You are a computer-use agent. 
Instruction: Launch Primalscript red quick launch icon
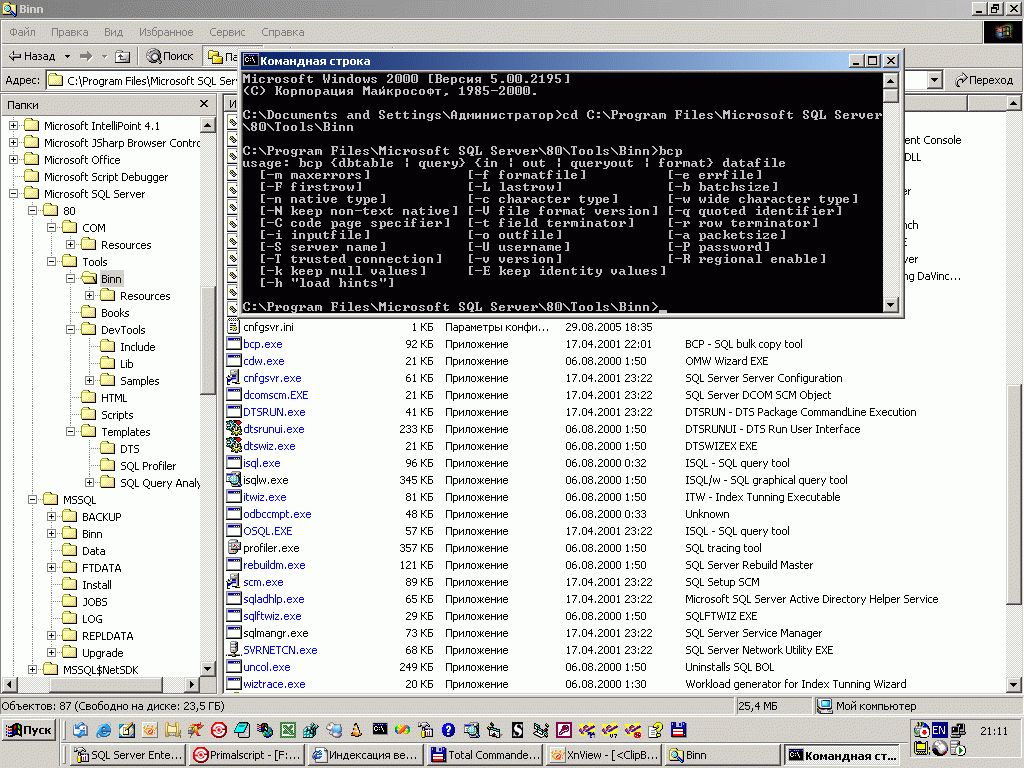pos(219,730)
